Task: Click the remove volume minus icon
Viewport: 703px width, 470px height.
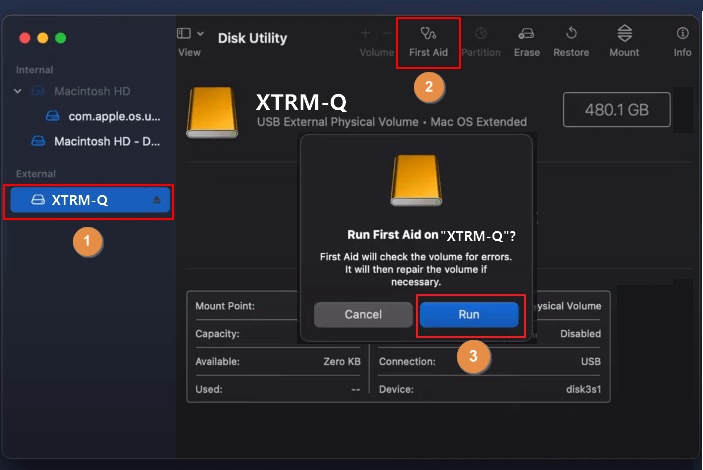Action: coord(387,33)
